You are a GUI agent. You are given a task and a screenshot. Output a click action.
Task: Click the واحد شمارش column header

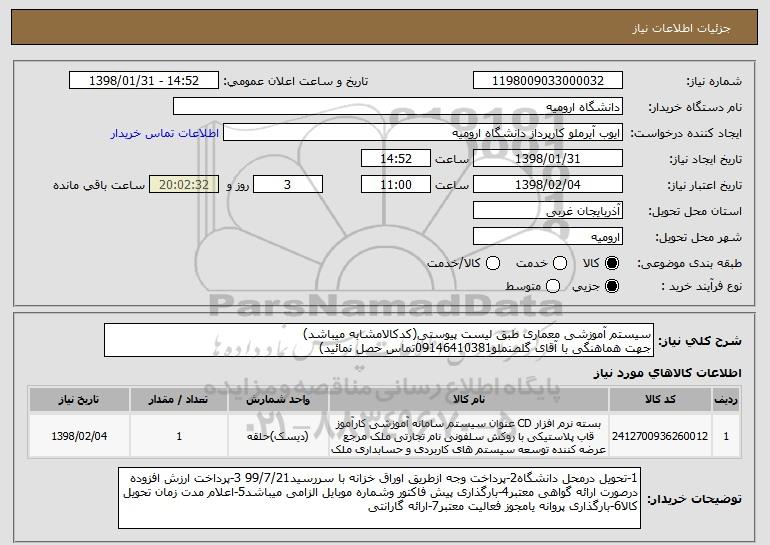pyautogui.click(x=278, y=400)
